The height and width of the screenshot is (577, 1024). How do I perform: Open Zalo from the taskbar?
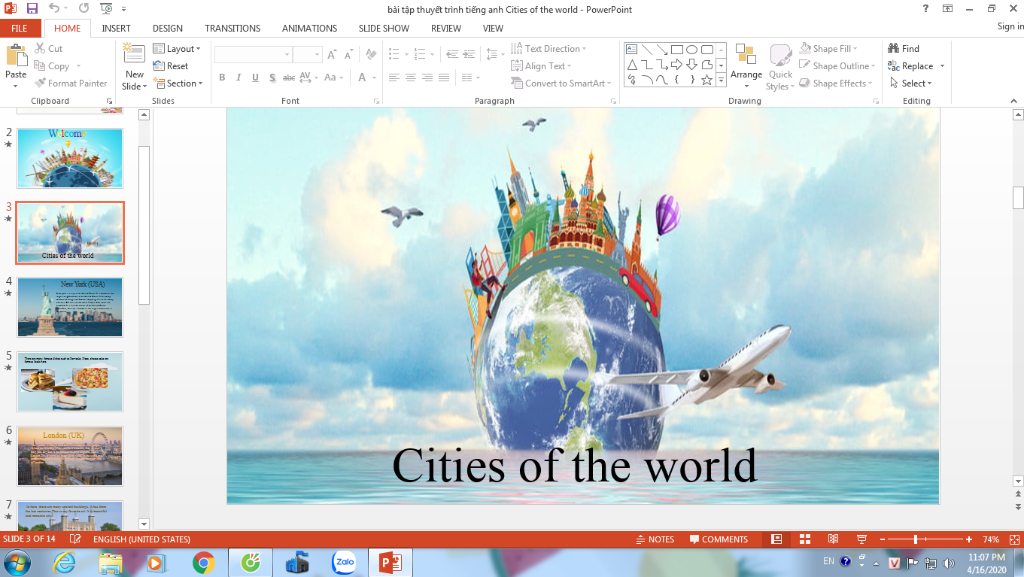coord(344,562)
